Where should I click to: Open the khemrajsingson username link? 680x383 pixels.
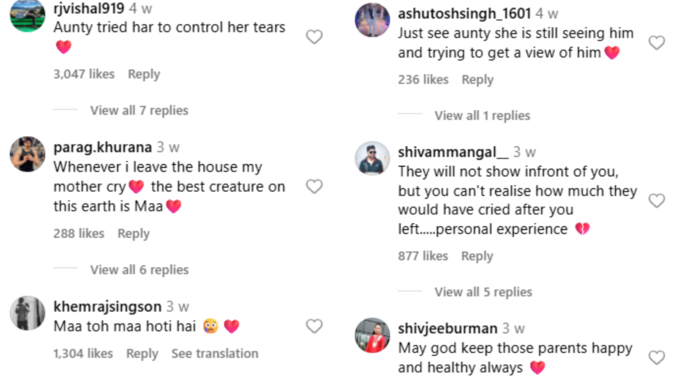click(107, 307)
